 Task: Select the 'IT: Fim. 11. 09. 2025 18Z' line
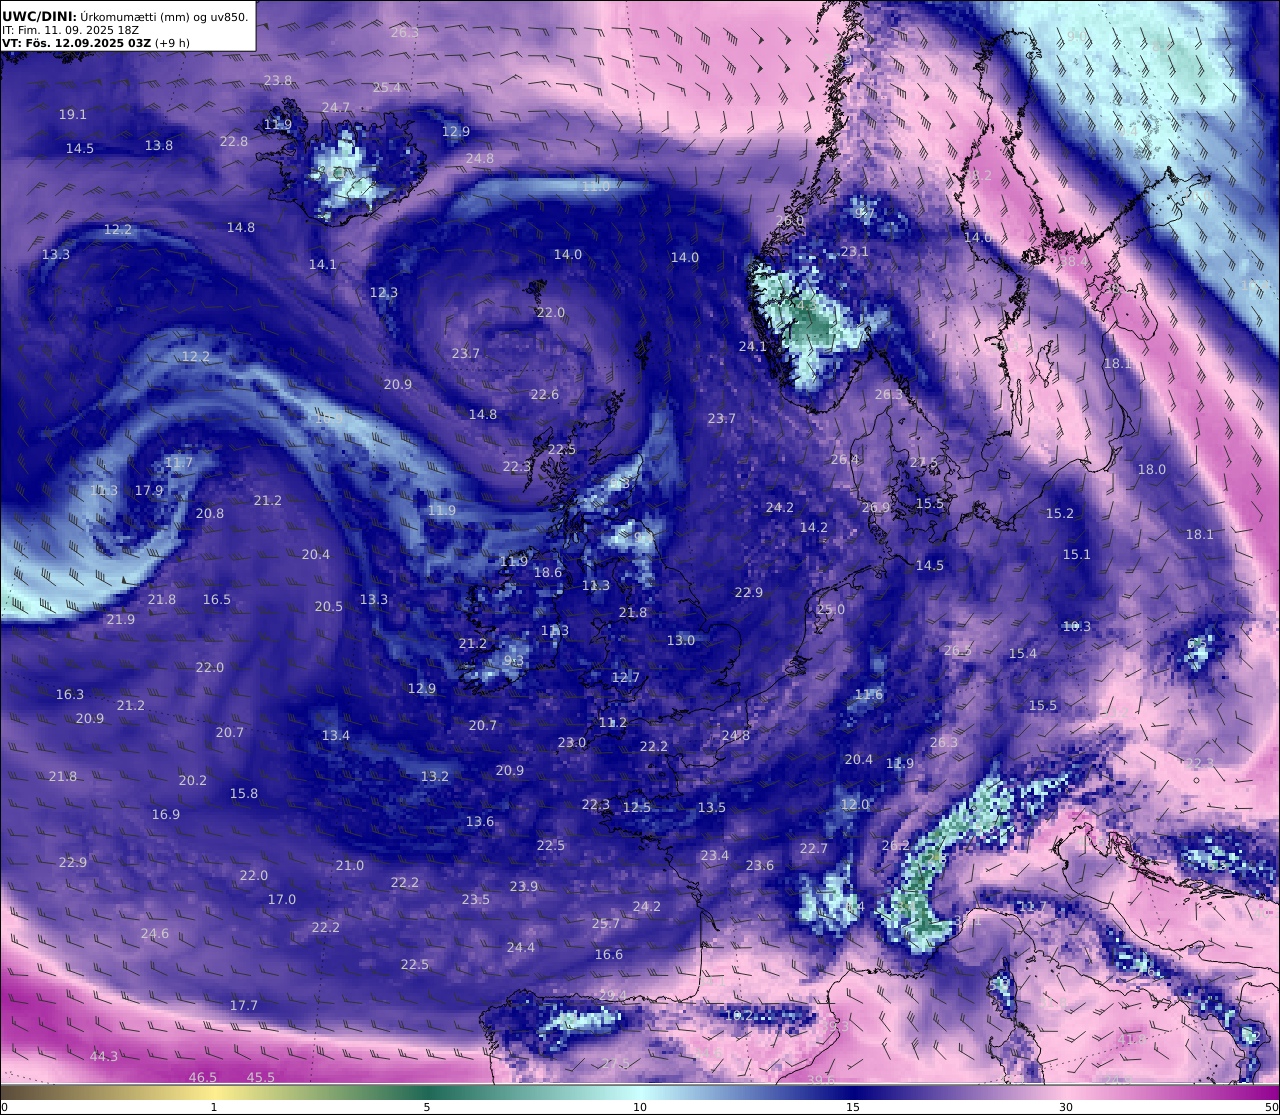pyautogui.click(x=71, y=30)
